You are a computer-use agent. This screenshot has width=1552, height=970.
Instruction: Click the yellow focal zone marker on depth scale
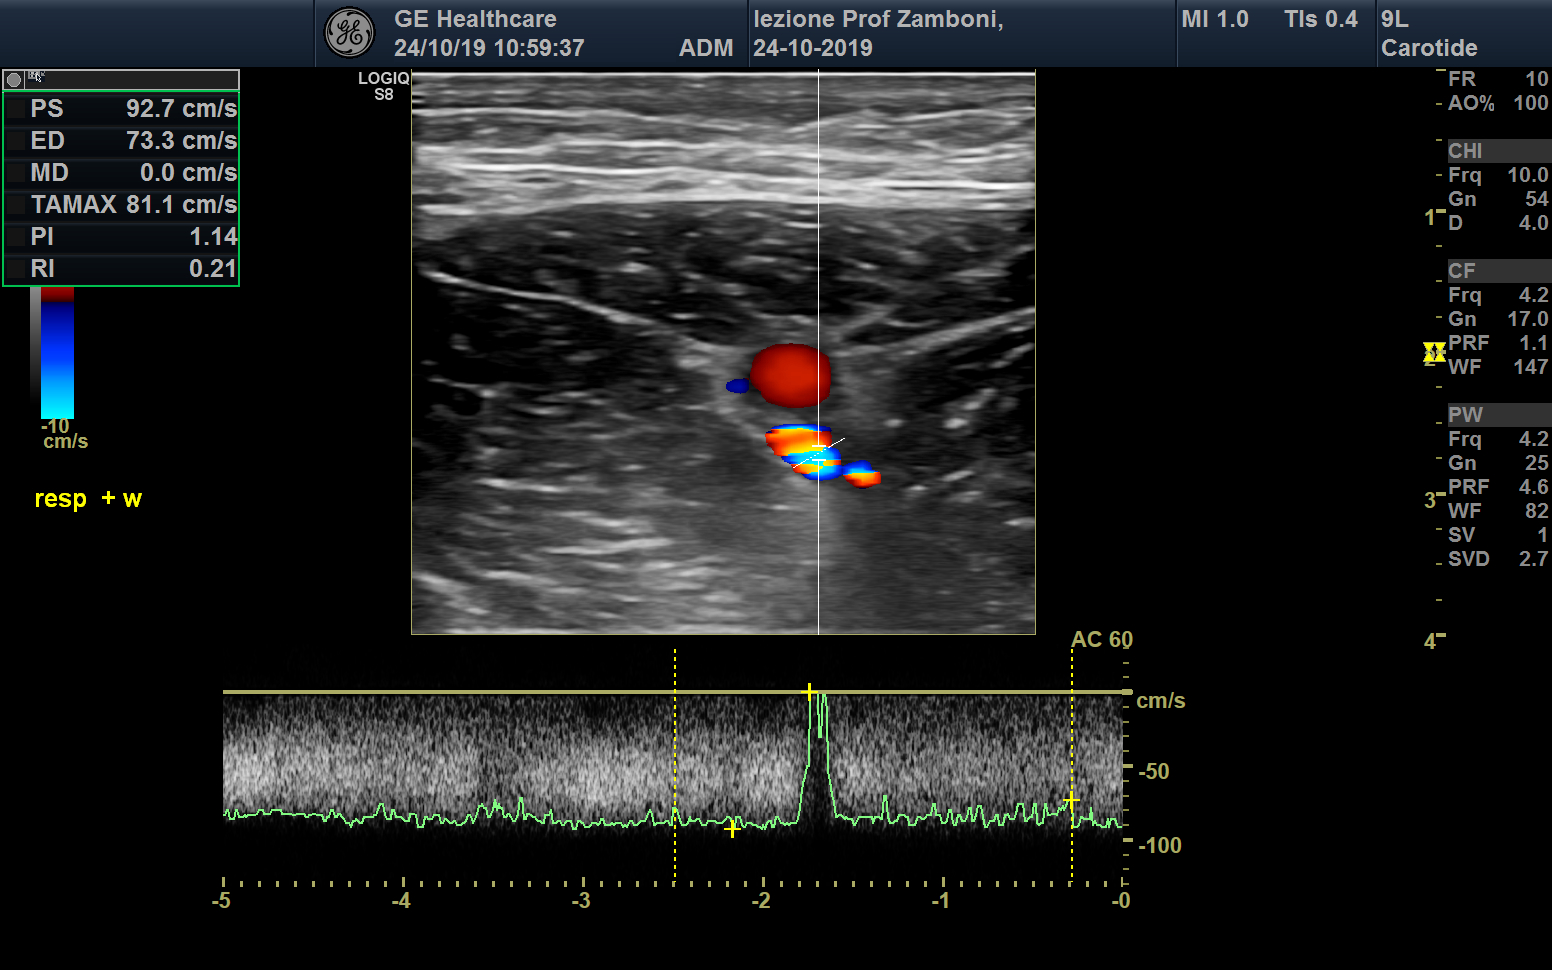(1434, 352)
